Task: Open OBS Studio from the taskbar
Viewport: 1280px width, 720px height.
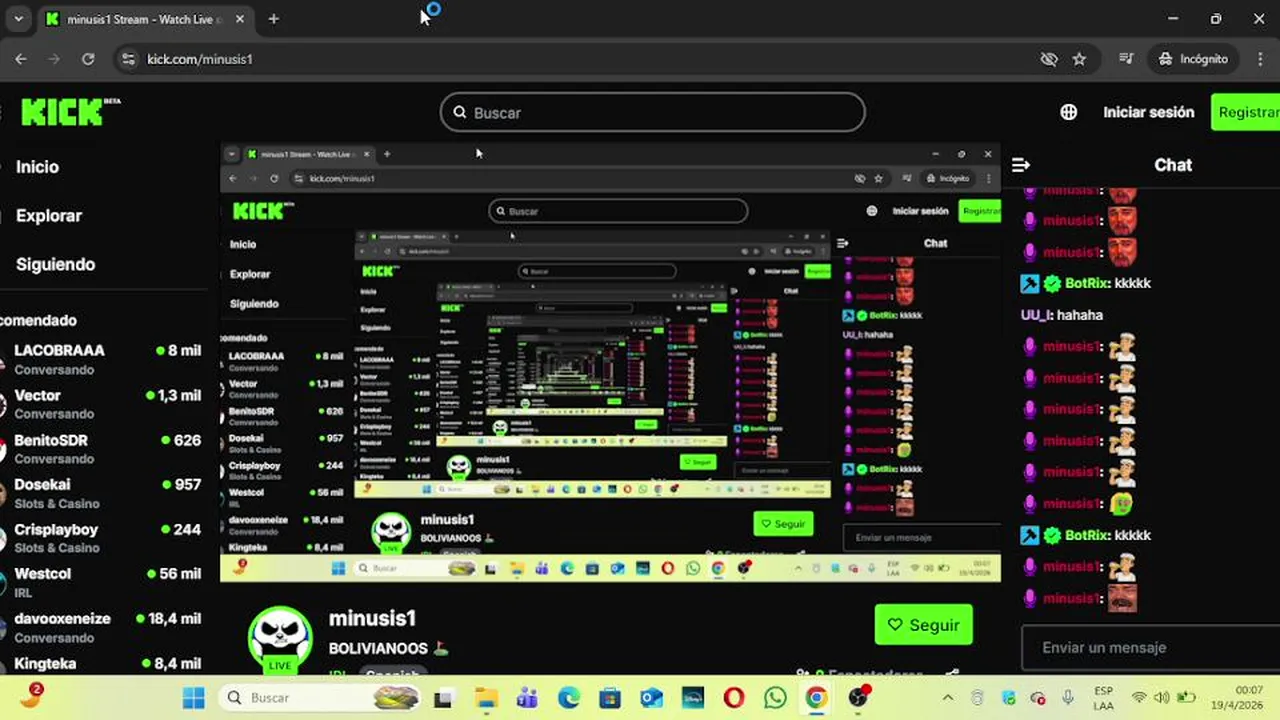Action: click(x=858, y=698)
